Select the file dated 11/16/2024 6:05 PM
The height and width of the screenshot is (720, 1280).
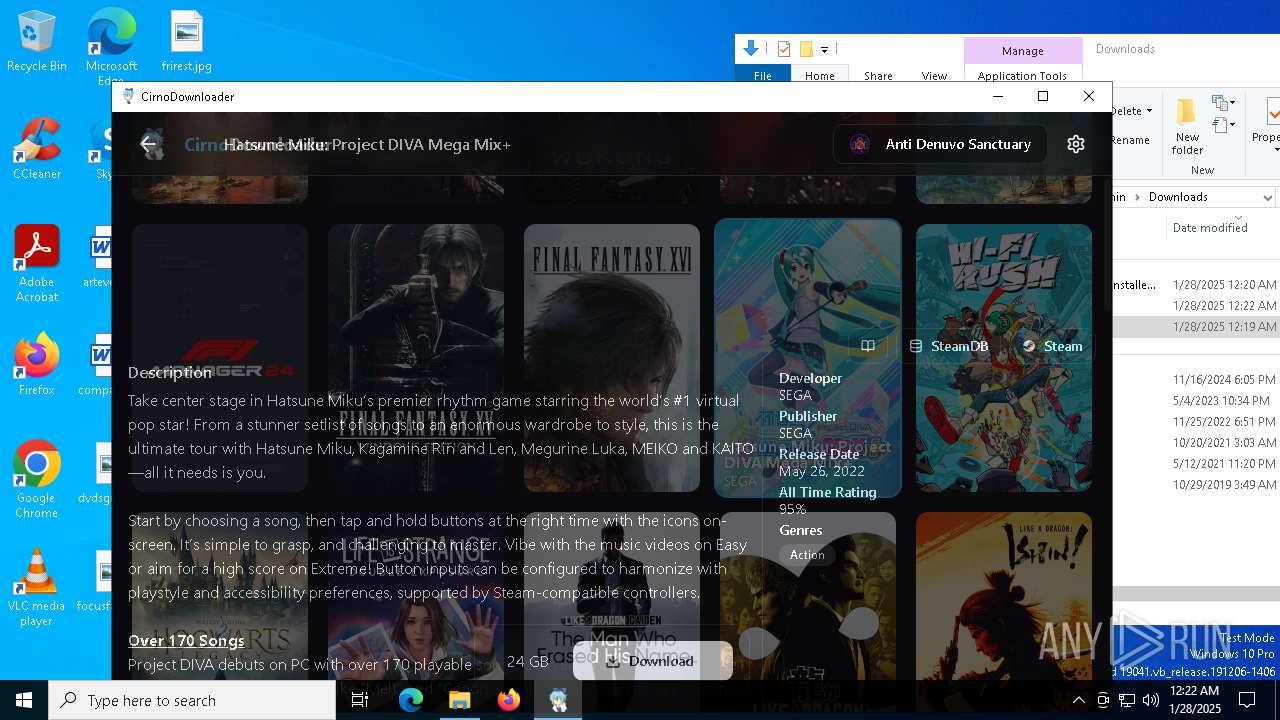coord(1196,380)
